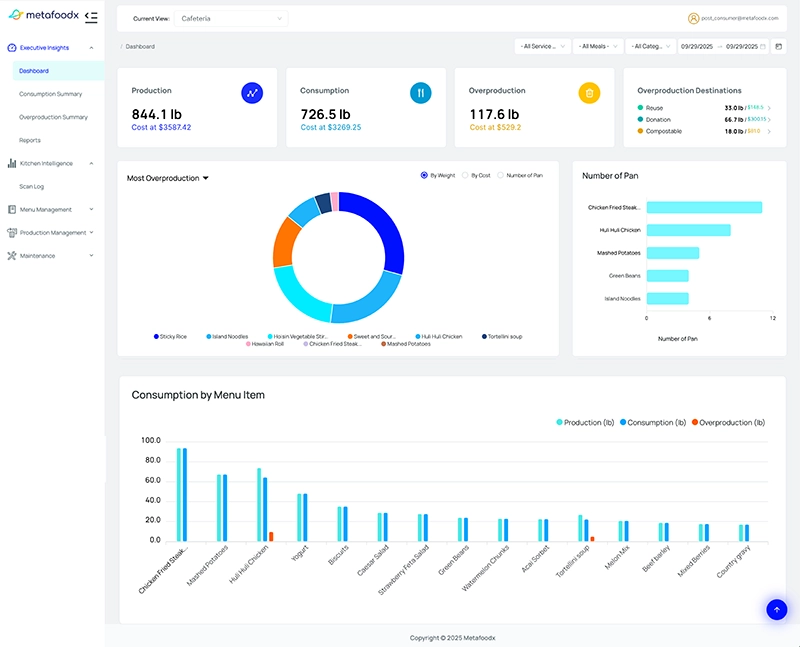Click the Mashed Potatoes pan bar
Screen dimensions: 800x647
672,253
